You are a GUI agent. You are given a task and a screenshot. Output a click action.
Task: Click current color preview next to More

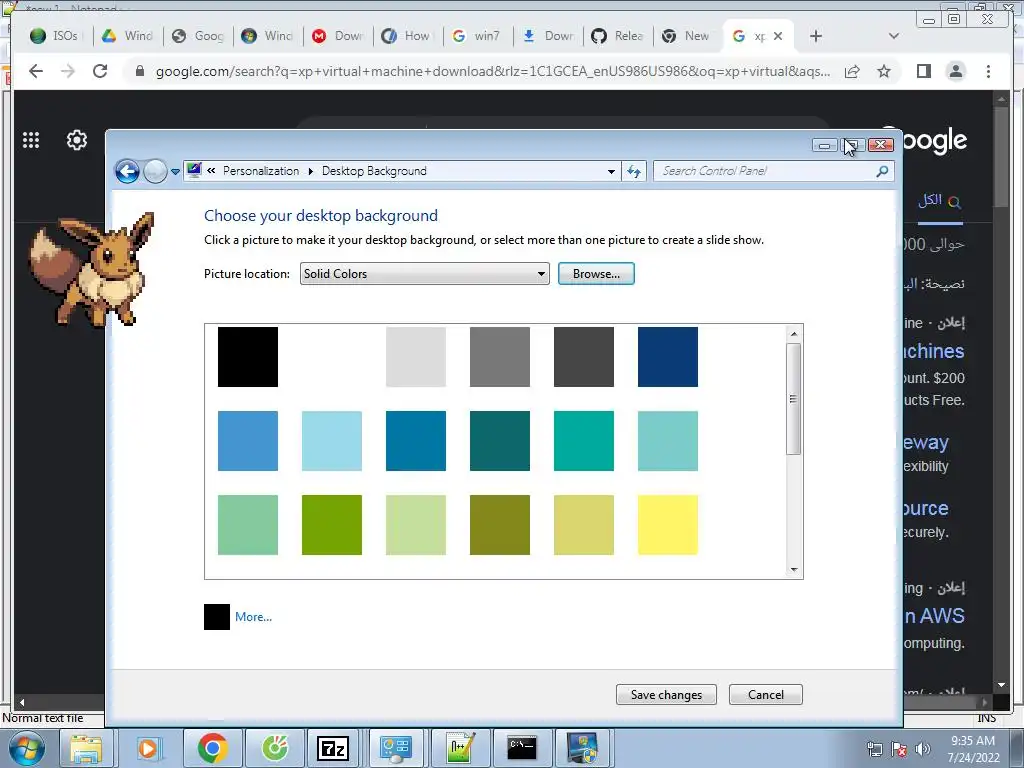(x=217, y=616)
